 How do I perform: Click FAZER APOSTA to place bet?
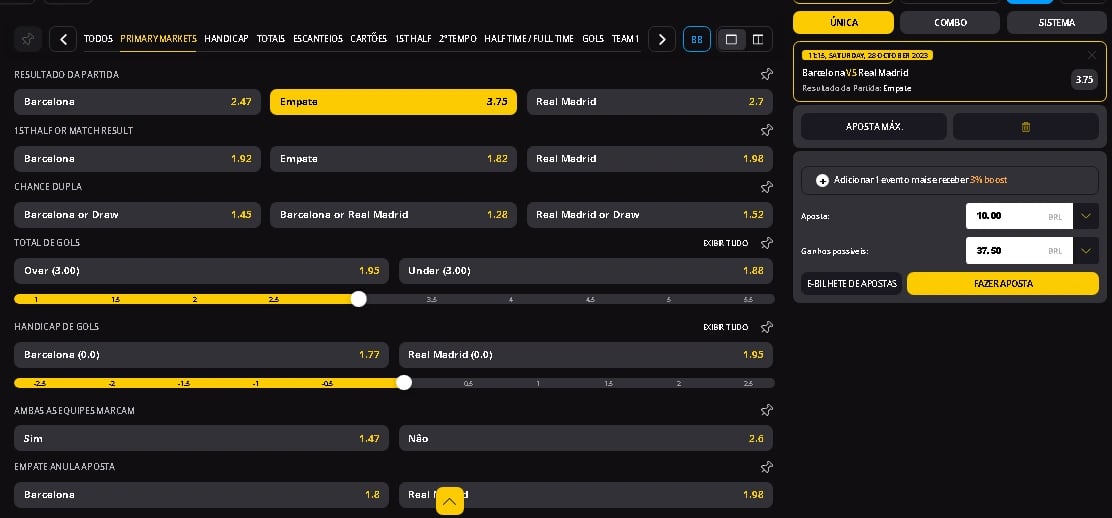coord(1003,284)
